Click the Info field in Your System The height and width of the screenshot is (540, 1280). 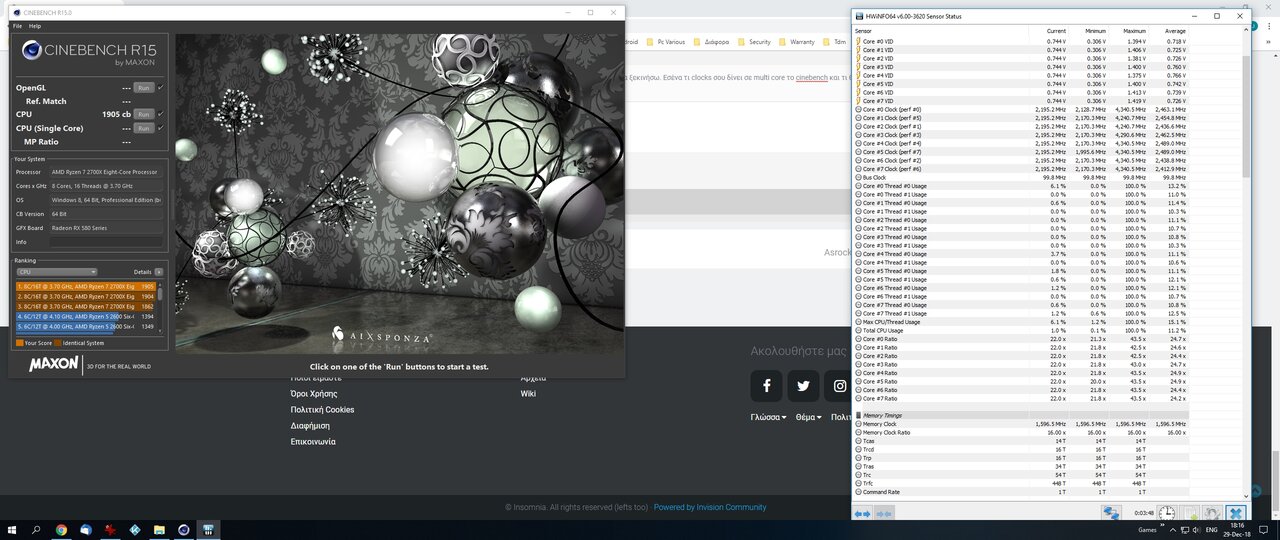(x=106, y=242)
